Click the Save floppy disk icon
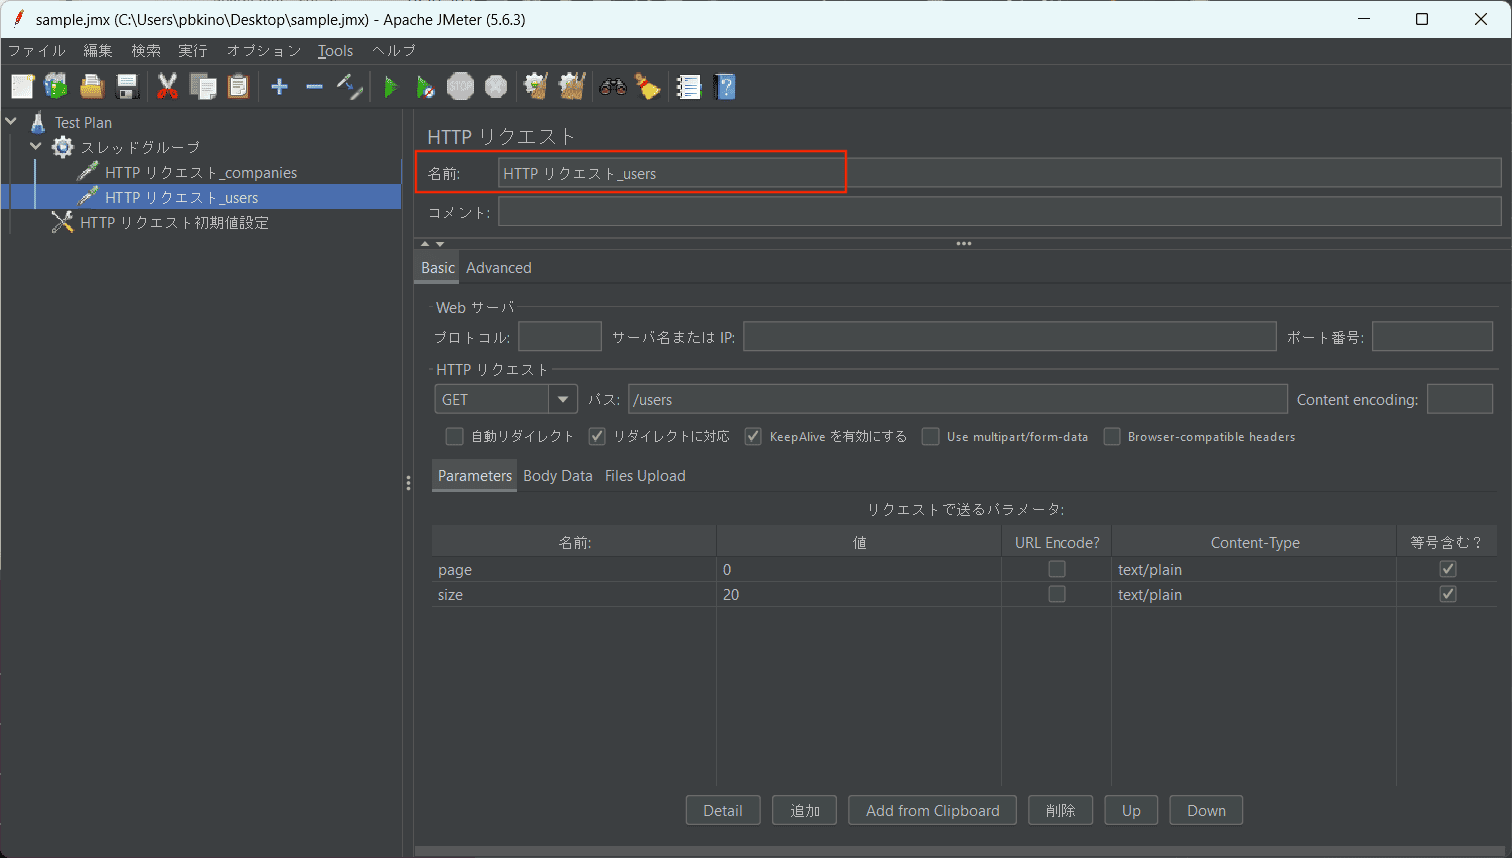1512x858 pixels. 127,87
